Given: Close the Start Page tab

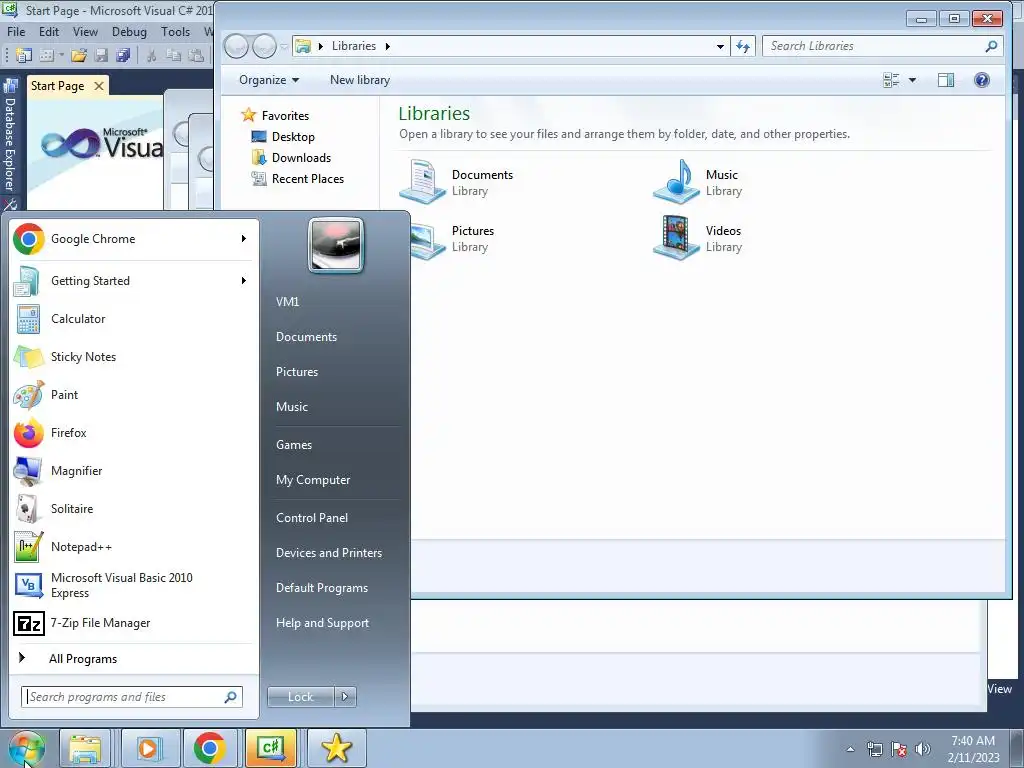Looking at the screenshot, I should [99, 86].
